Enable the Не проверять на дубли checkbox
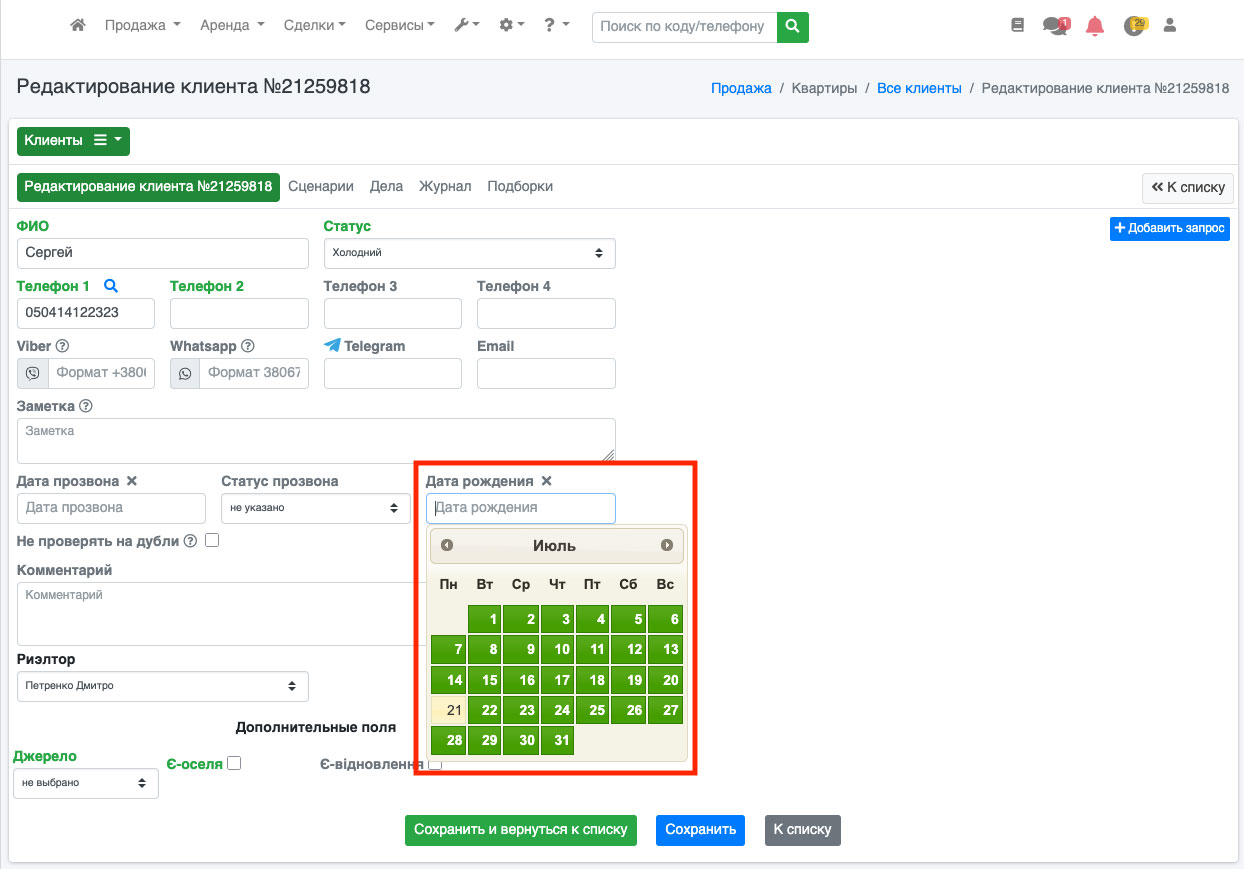The image size is (1244, 869). coord(212,541)
